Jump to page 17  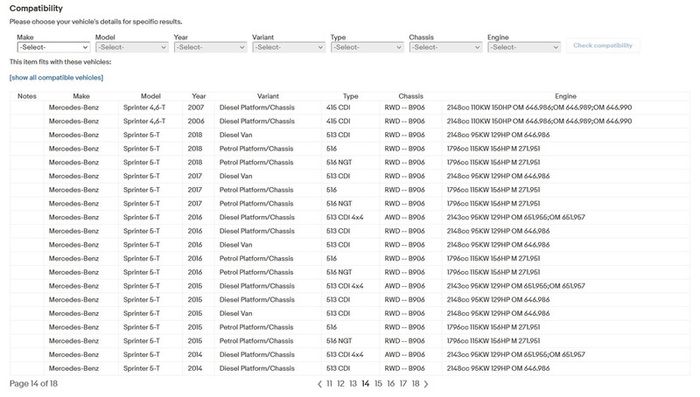[403, 384]
